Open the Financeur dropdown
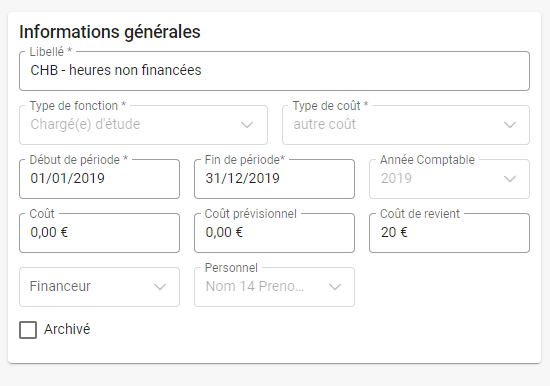The width and height of the screenshot is (550, 386). (99, 287)
